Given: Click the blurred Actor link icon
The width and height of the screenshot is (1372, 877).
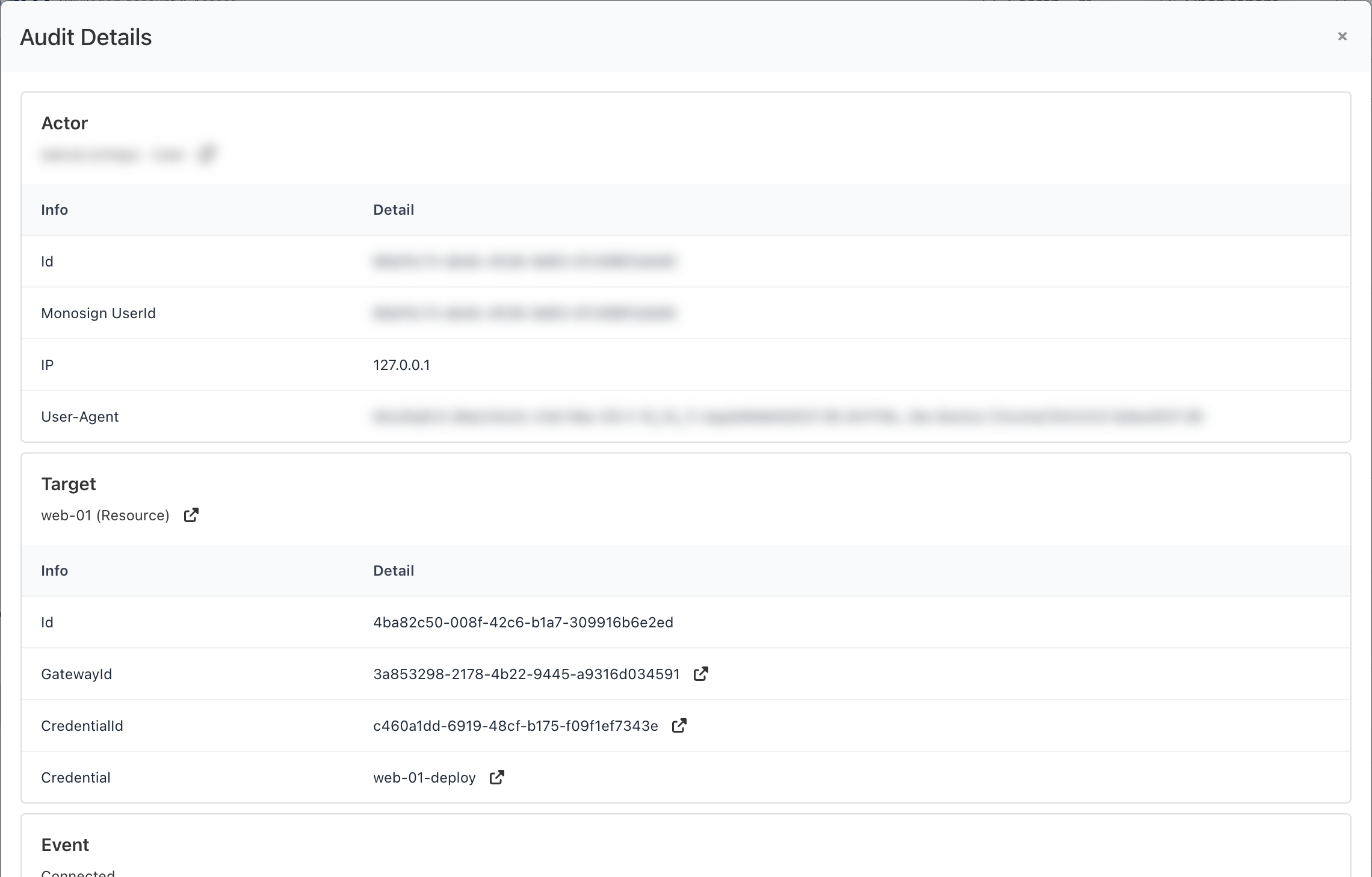Looking at the screenshot, I should (x=207, y=154).
